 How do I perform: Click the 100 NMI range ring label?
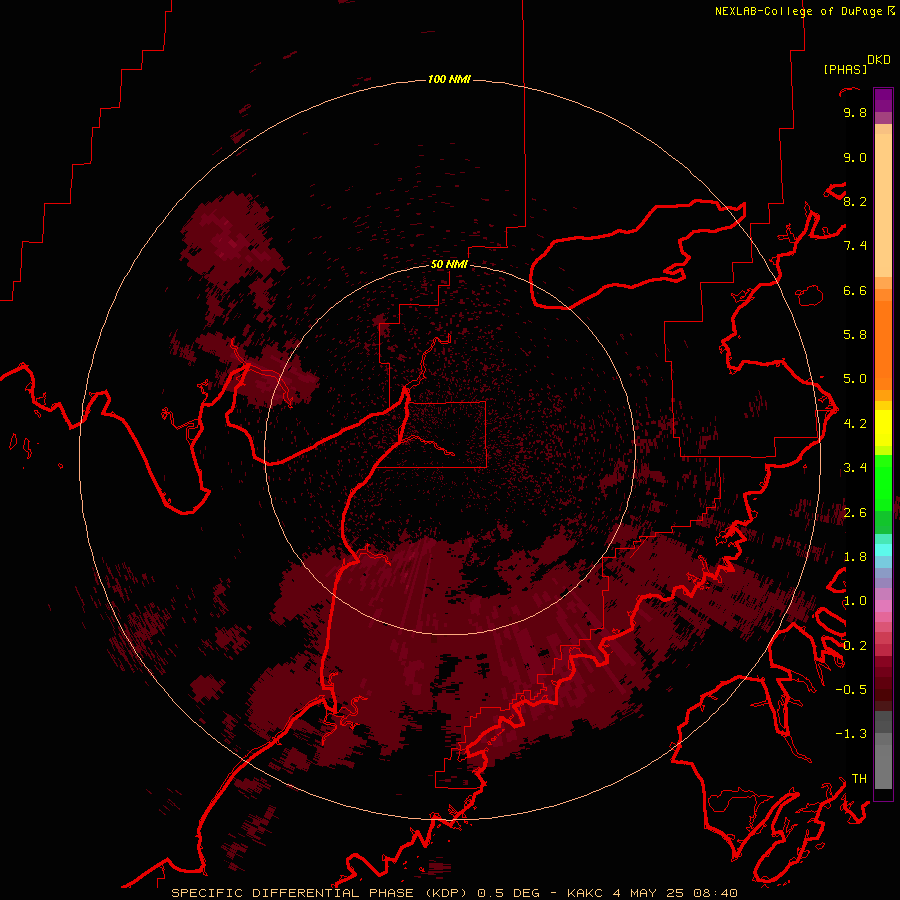click(x=449, y=79)
